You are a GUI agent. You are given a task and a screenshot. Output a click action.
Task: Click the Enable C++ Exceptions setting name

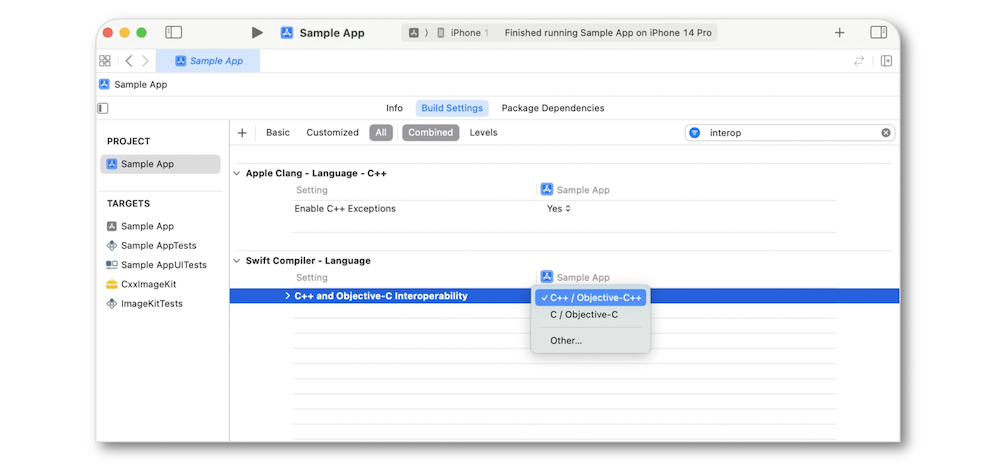click(345, 209)
